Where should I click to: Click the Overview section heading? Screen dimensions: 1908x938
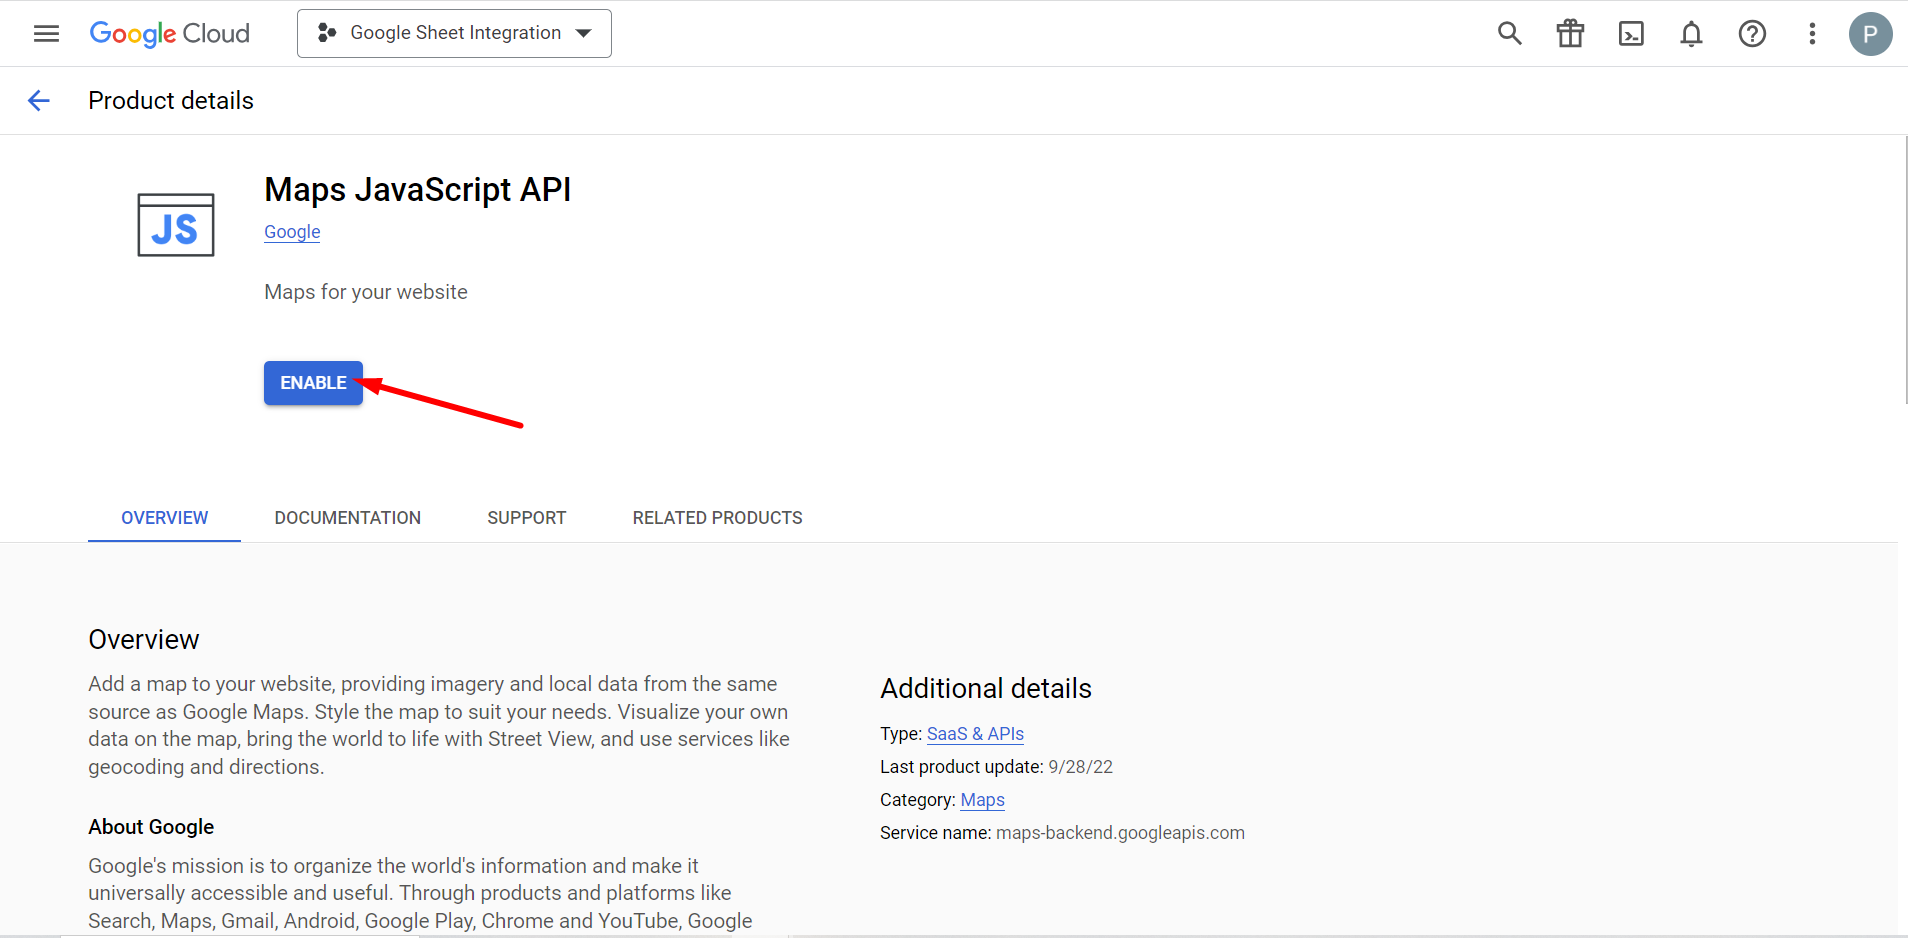point(144,639)
